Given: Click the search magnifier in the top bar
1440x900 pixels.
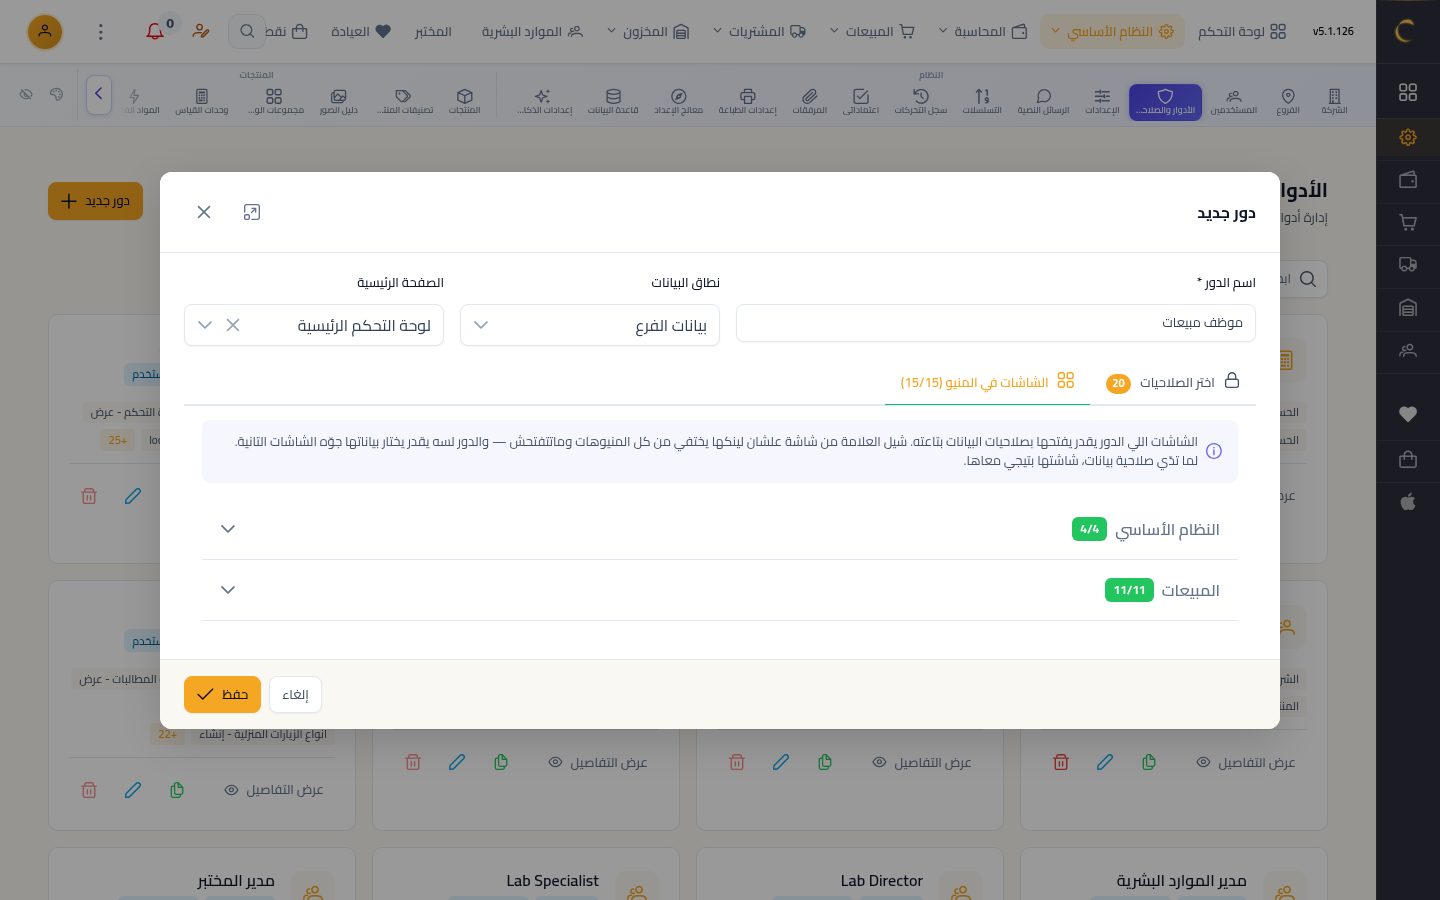Looking at the screenshot, I should pos(247,31).
